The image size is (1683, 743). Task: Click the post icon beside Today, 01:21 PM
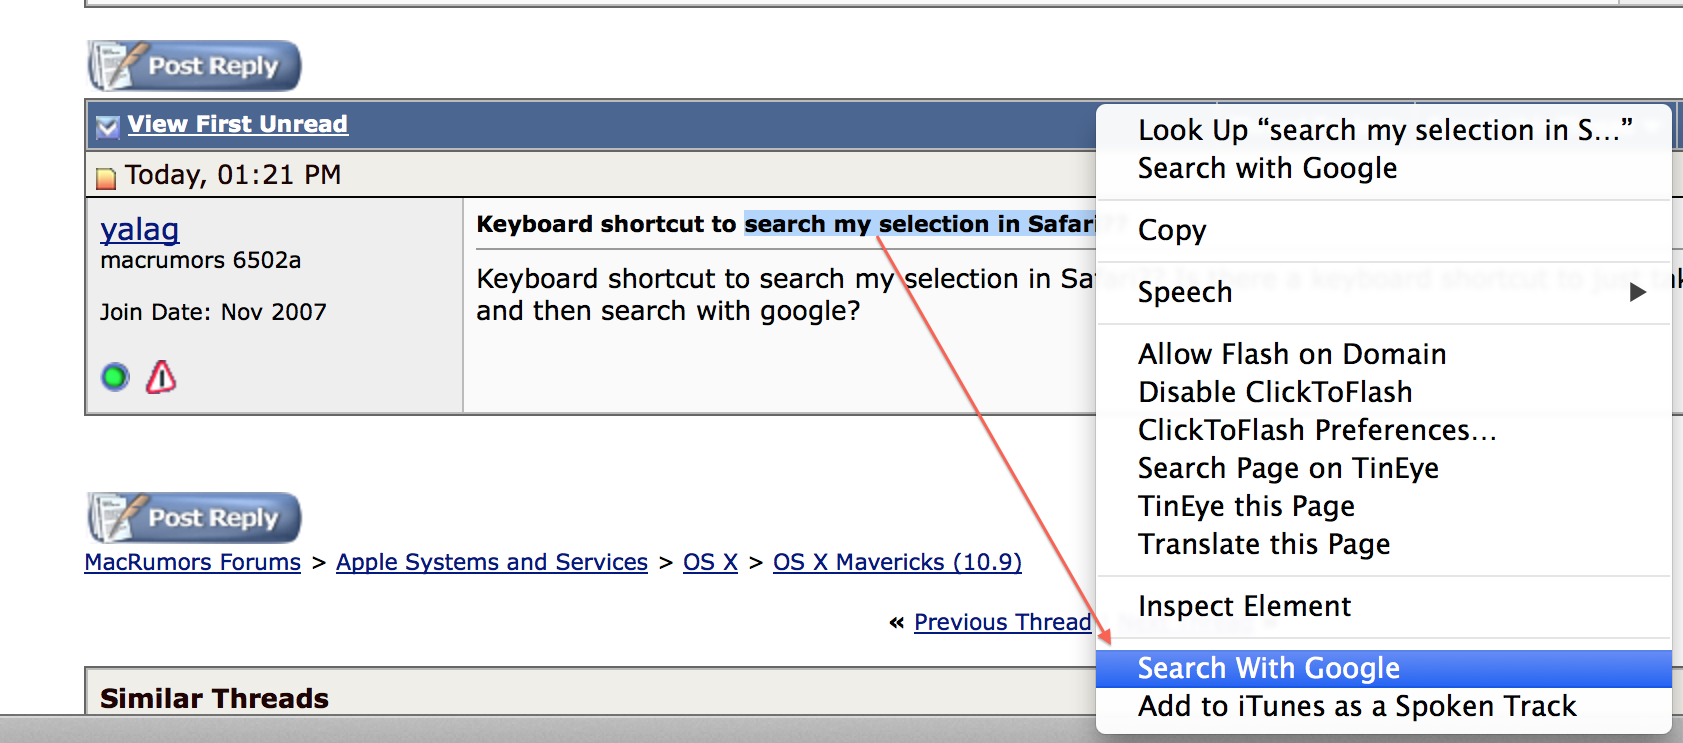coord(106,178)
